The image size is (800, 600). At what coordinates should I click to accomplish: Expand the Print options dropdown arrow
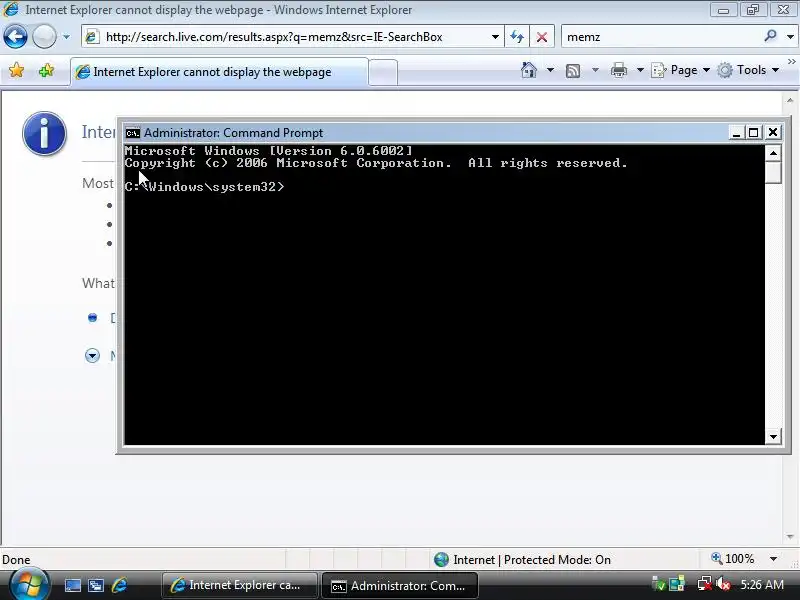pyautogui.click(x=640, y=70)
